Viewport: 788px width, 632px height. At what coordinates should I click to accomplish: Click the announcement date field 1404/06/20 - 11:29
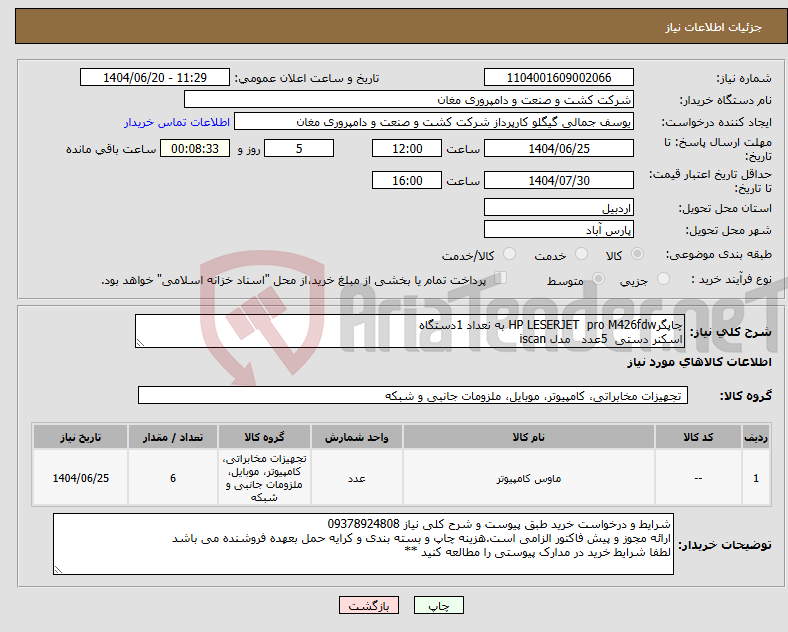click(x=155, y=77)
